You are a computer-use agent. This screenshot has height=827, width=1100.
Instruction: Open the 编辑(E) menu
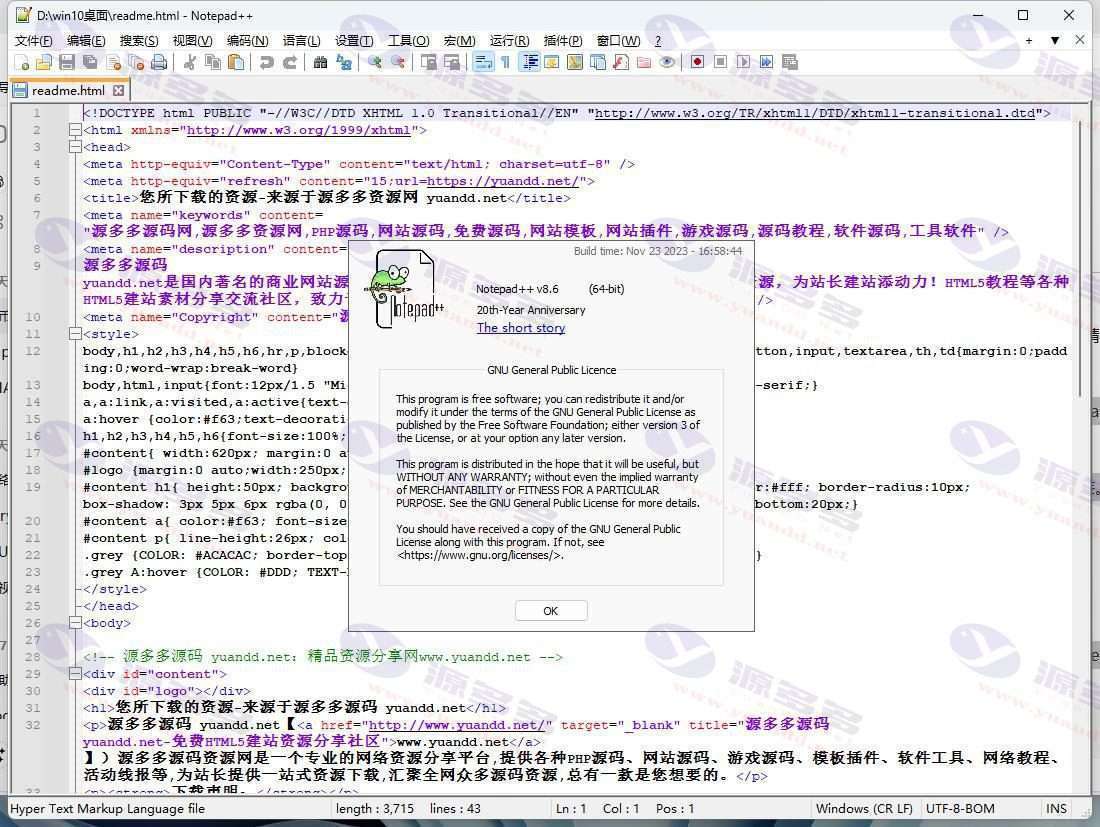coord(86,41)
